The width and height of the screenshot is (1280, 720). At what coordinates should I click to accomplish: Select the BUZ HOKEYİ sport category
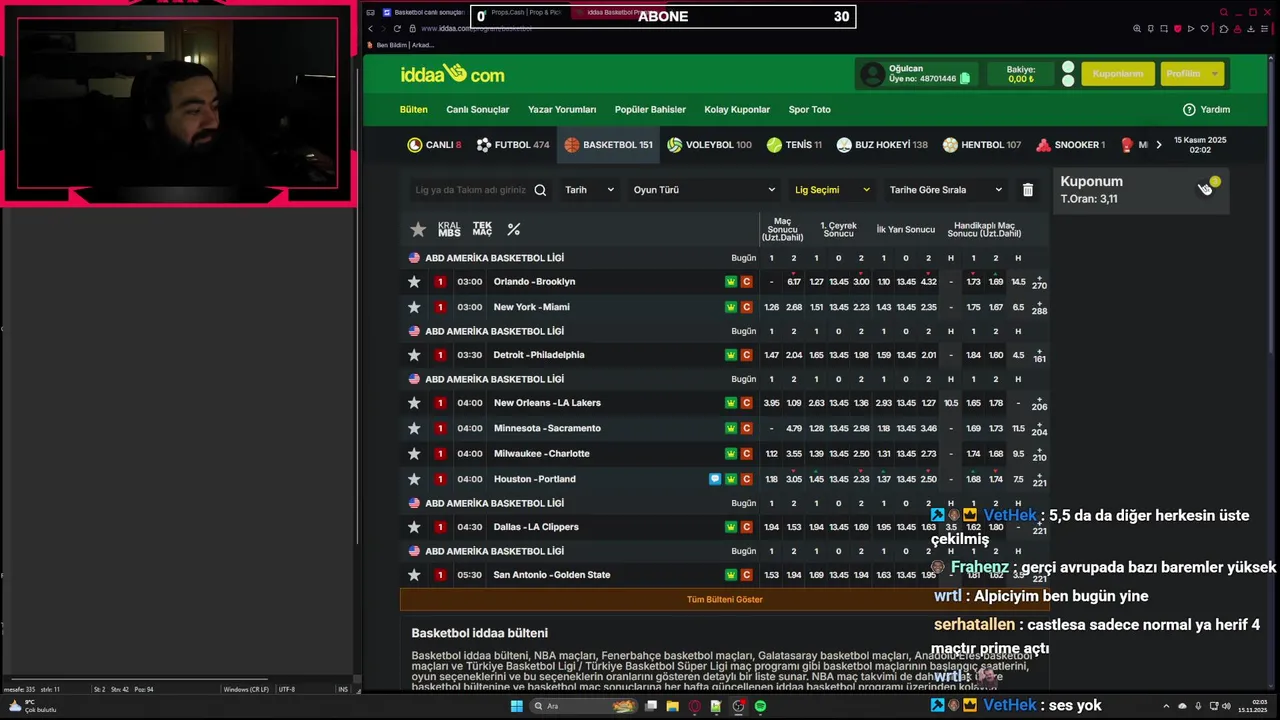point(882,145)
